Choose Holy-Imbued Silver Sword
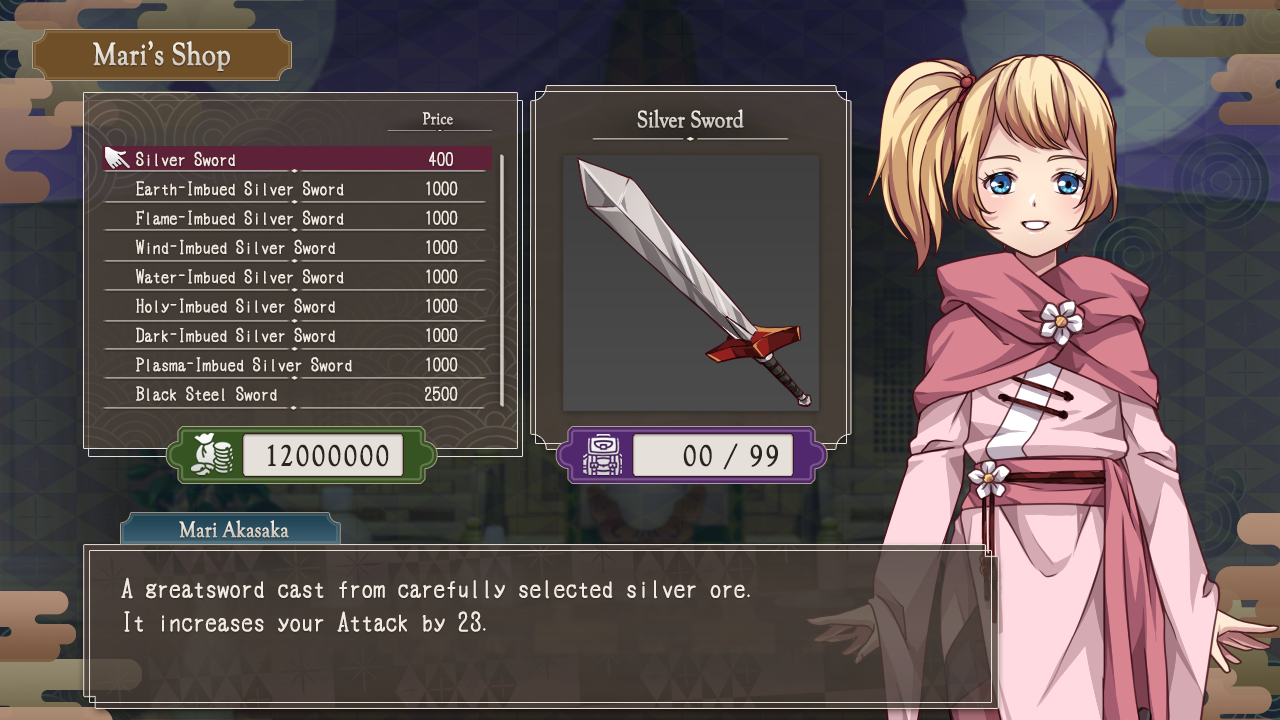Image resolution: width=1280 pixels, height=720 pixels. tap(298, 306)
